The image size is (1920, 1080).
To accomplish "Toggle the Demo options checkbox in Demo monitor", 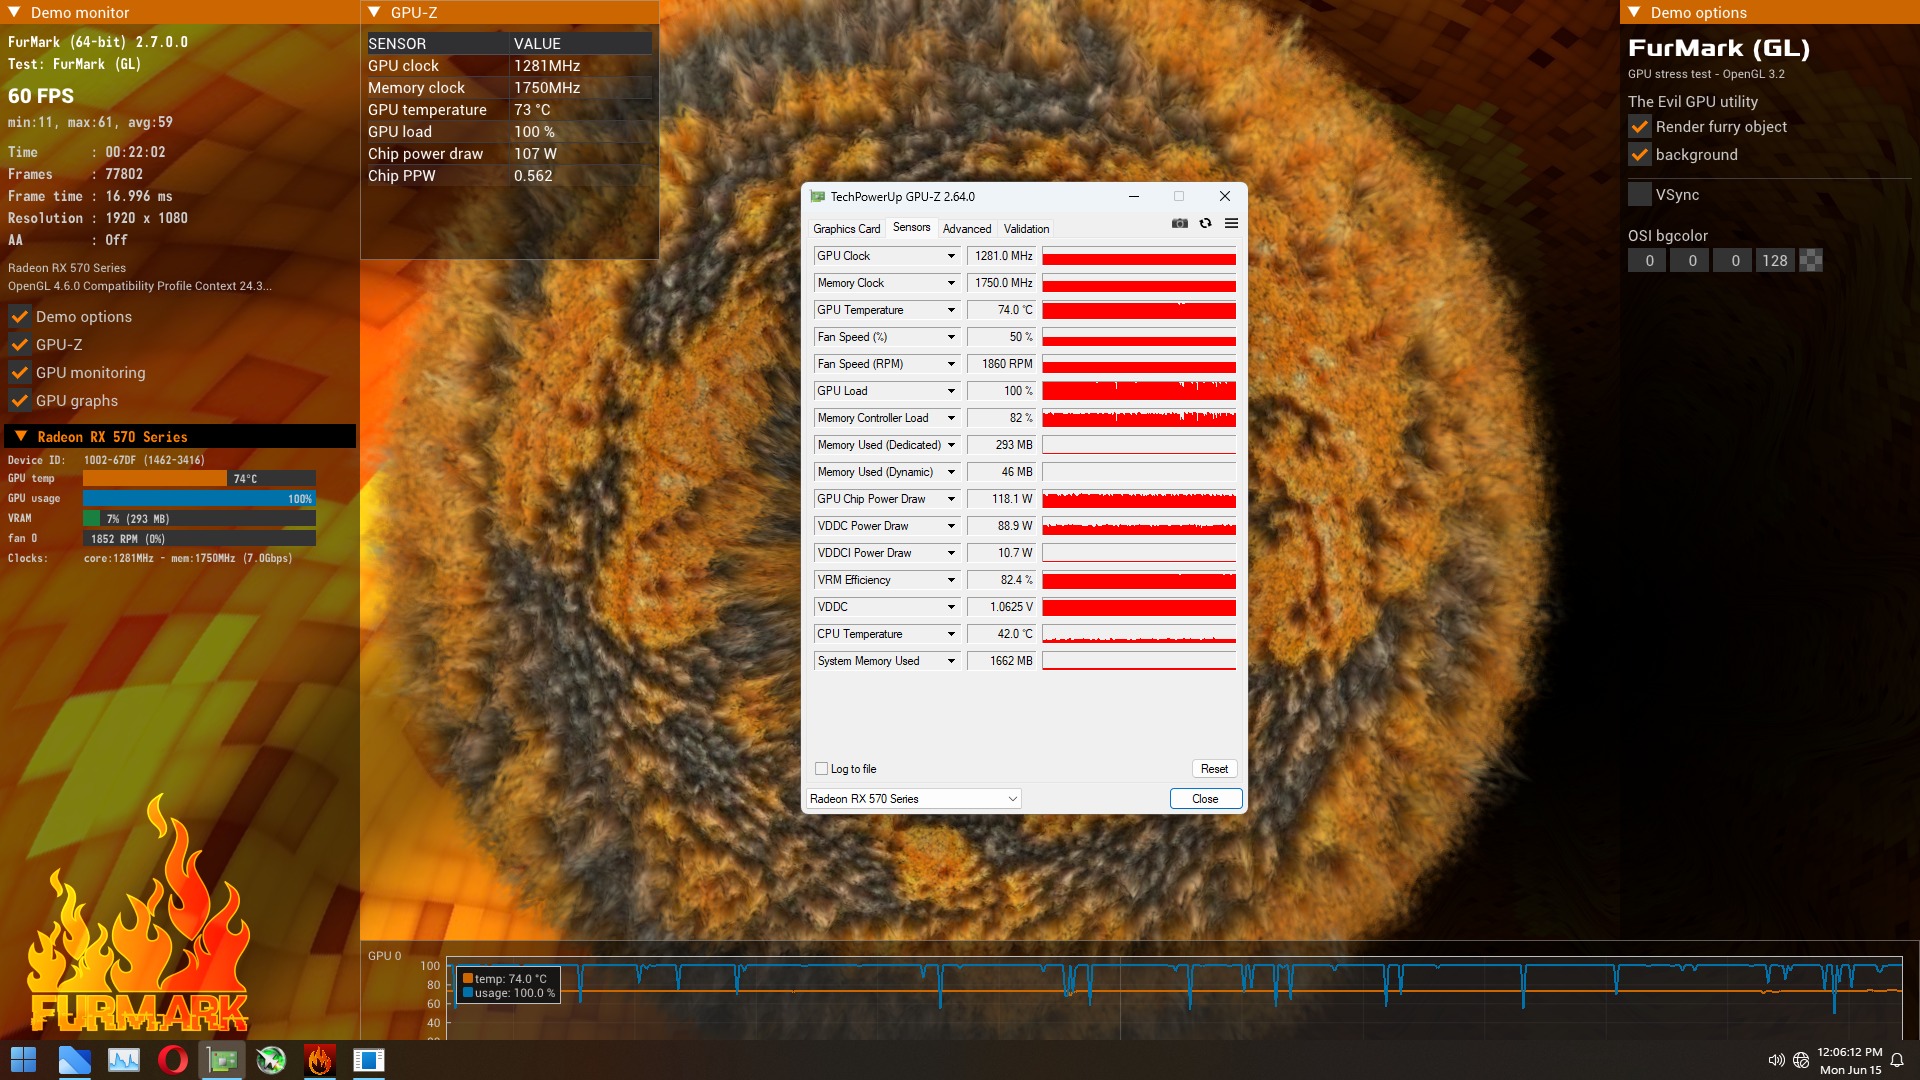I will click(20, 317).
